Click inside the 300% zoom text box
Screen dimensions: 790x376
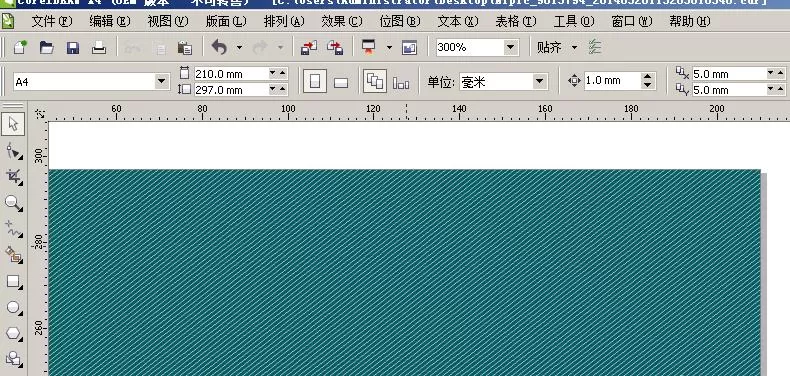click(470, 48)
